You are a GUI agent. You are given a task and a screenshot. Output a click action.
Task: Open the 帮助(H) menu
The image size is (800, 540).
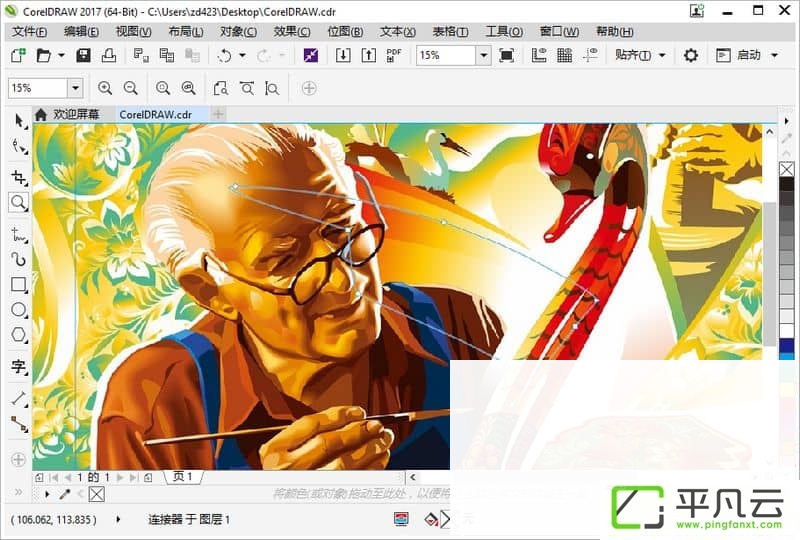(615, 32)
